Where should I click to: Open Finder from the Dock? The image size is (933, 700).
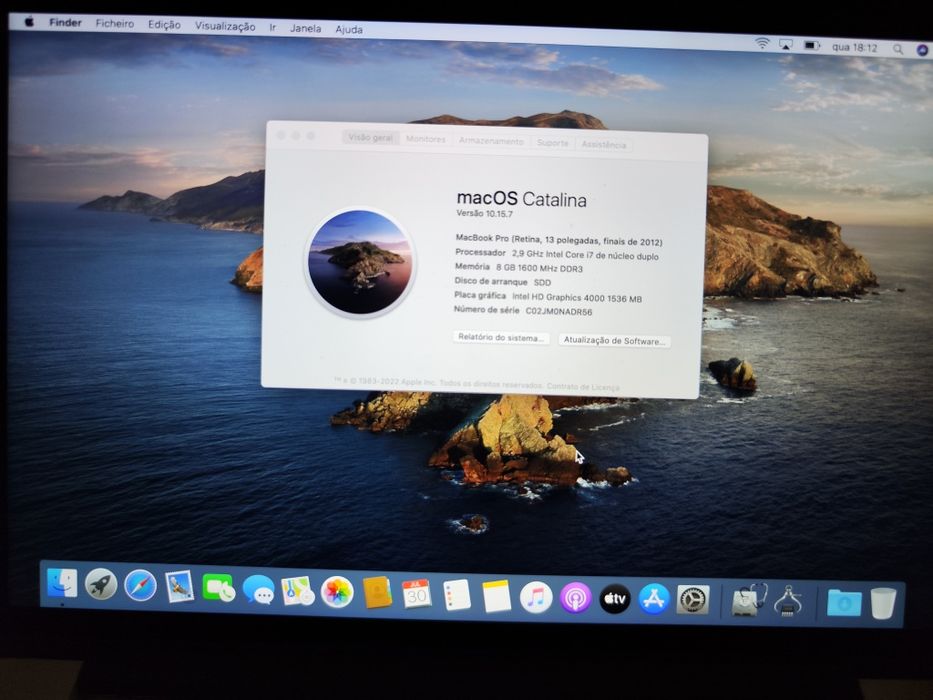click(x=62, y=583)
